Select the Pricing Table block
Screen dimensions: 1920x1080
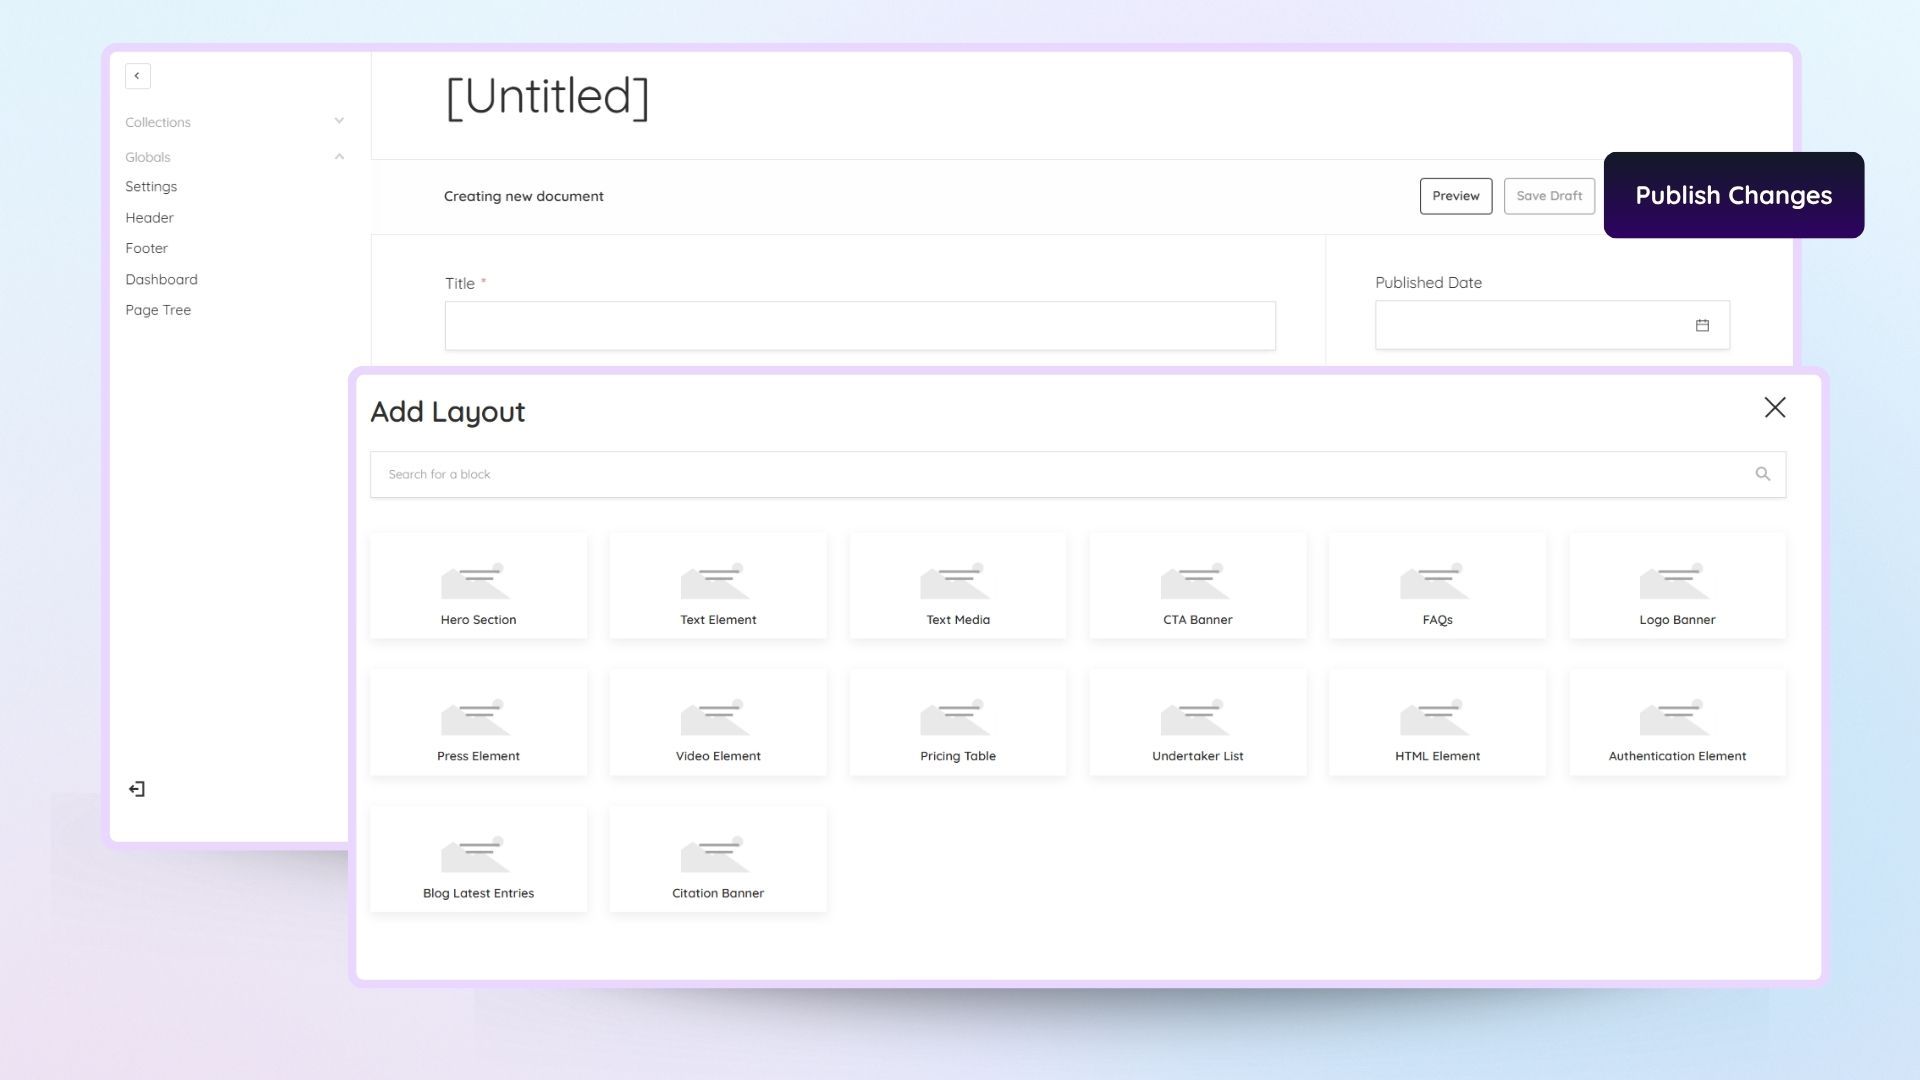point(957,722)
